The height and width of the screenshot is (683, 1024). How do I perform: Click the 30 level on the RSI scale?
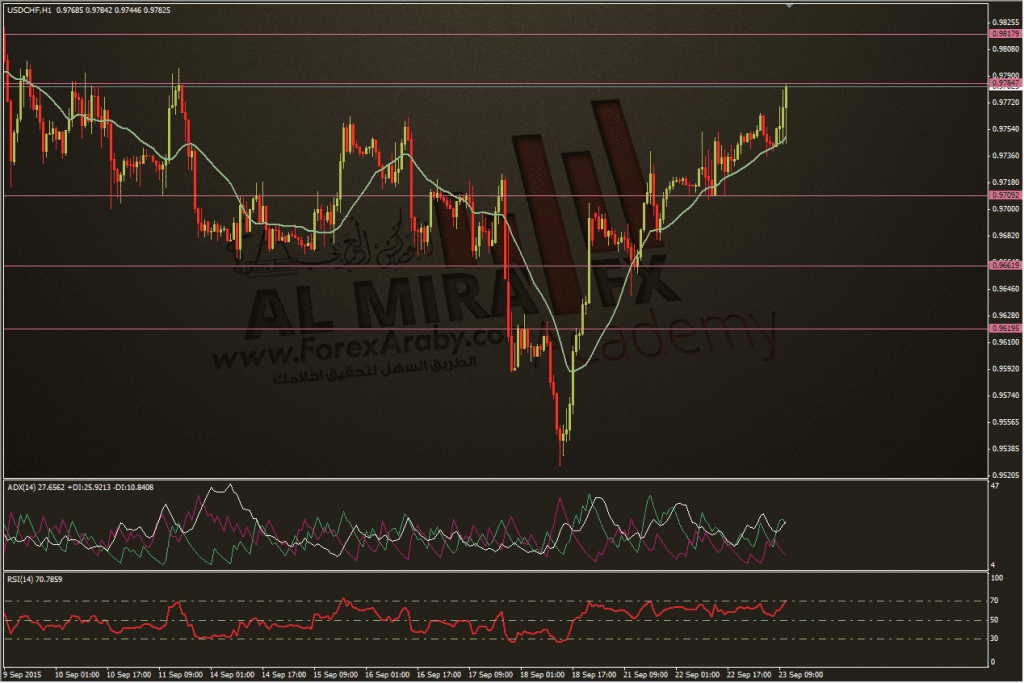point(995,639)
